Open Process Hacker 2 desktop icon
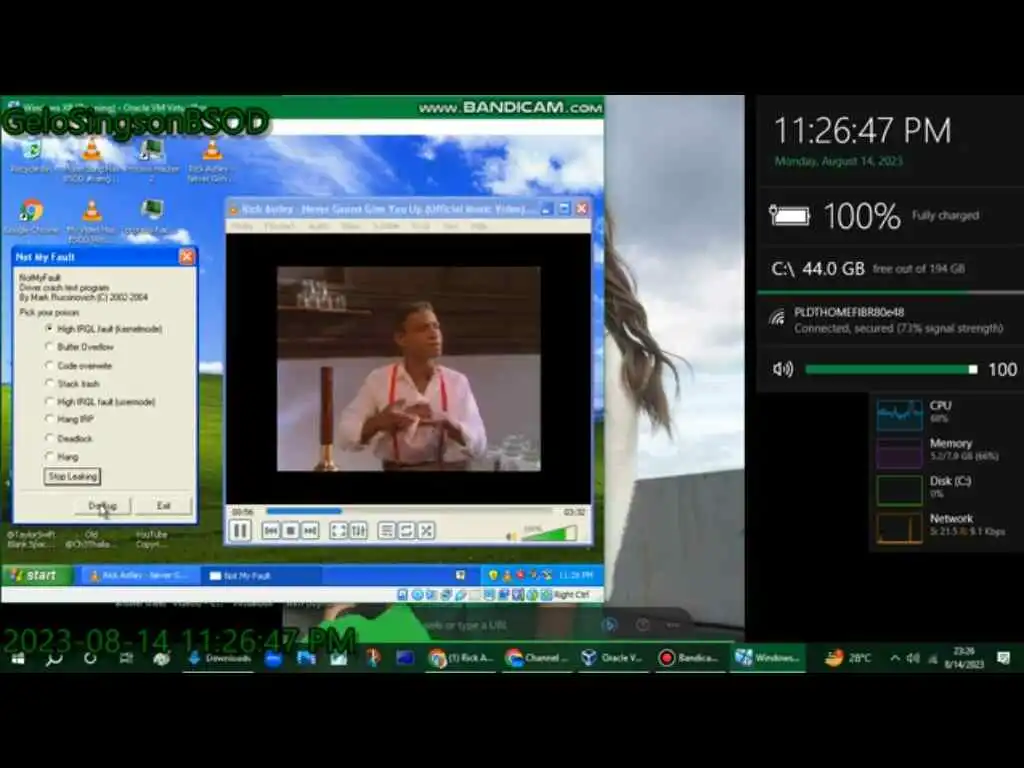The width and height of the screenshot is (1024, 768). 152,160
